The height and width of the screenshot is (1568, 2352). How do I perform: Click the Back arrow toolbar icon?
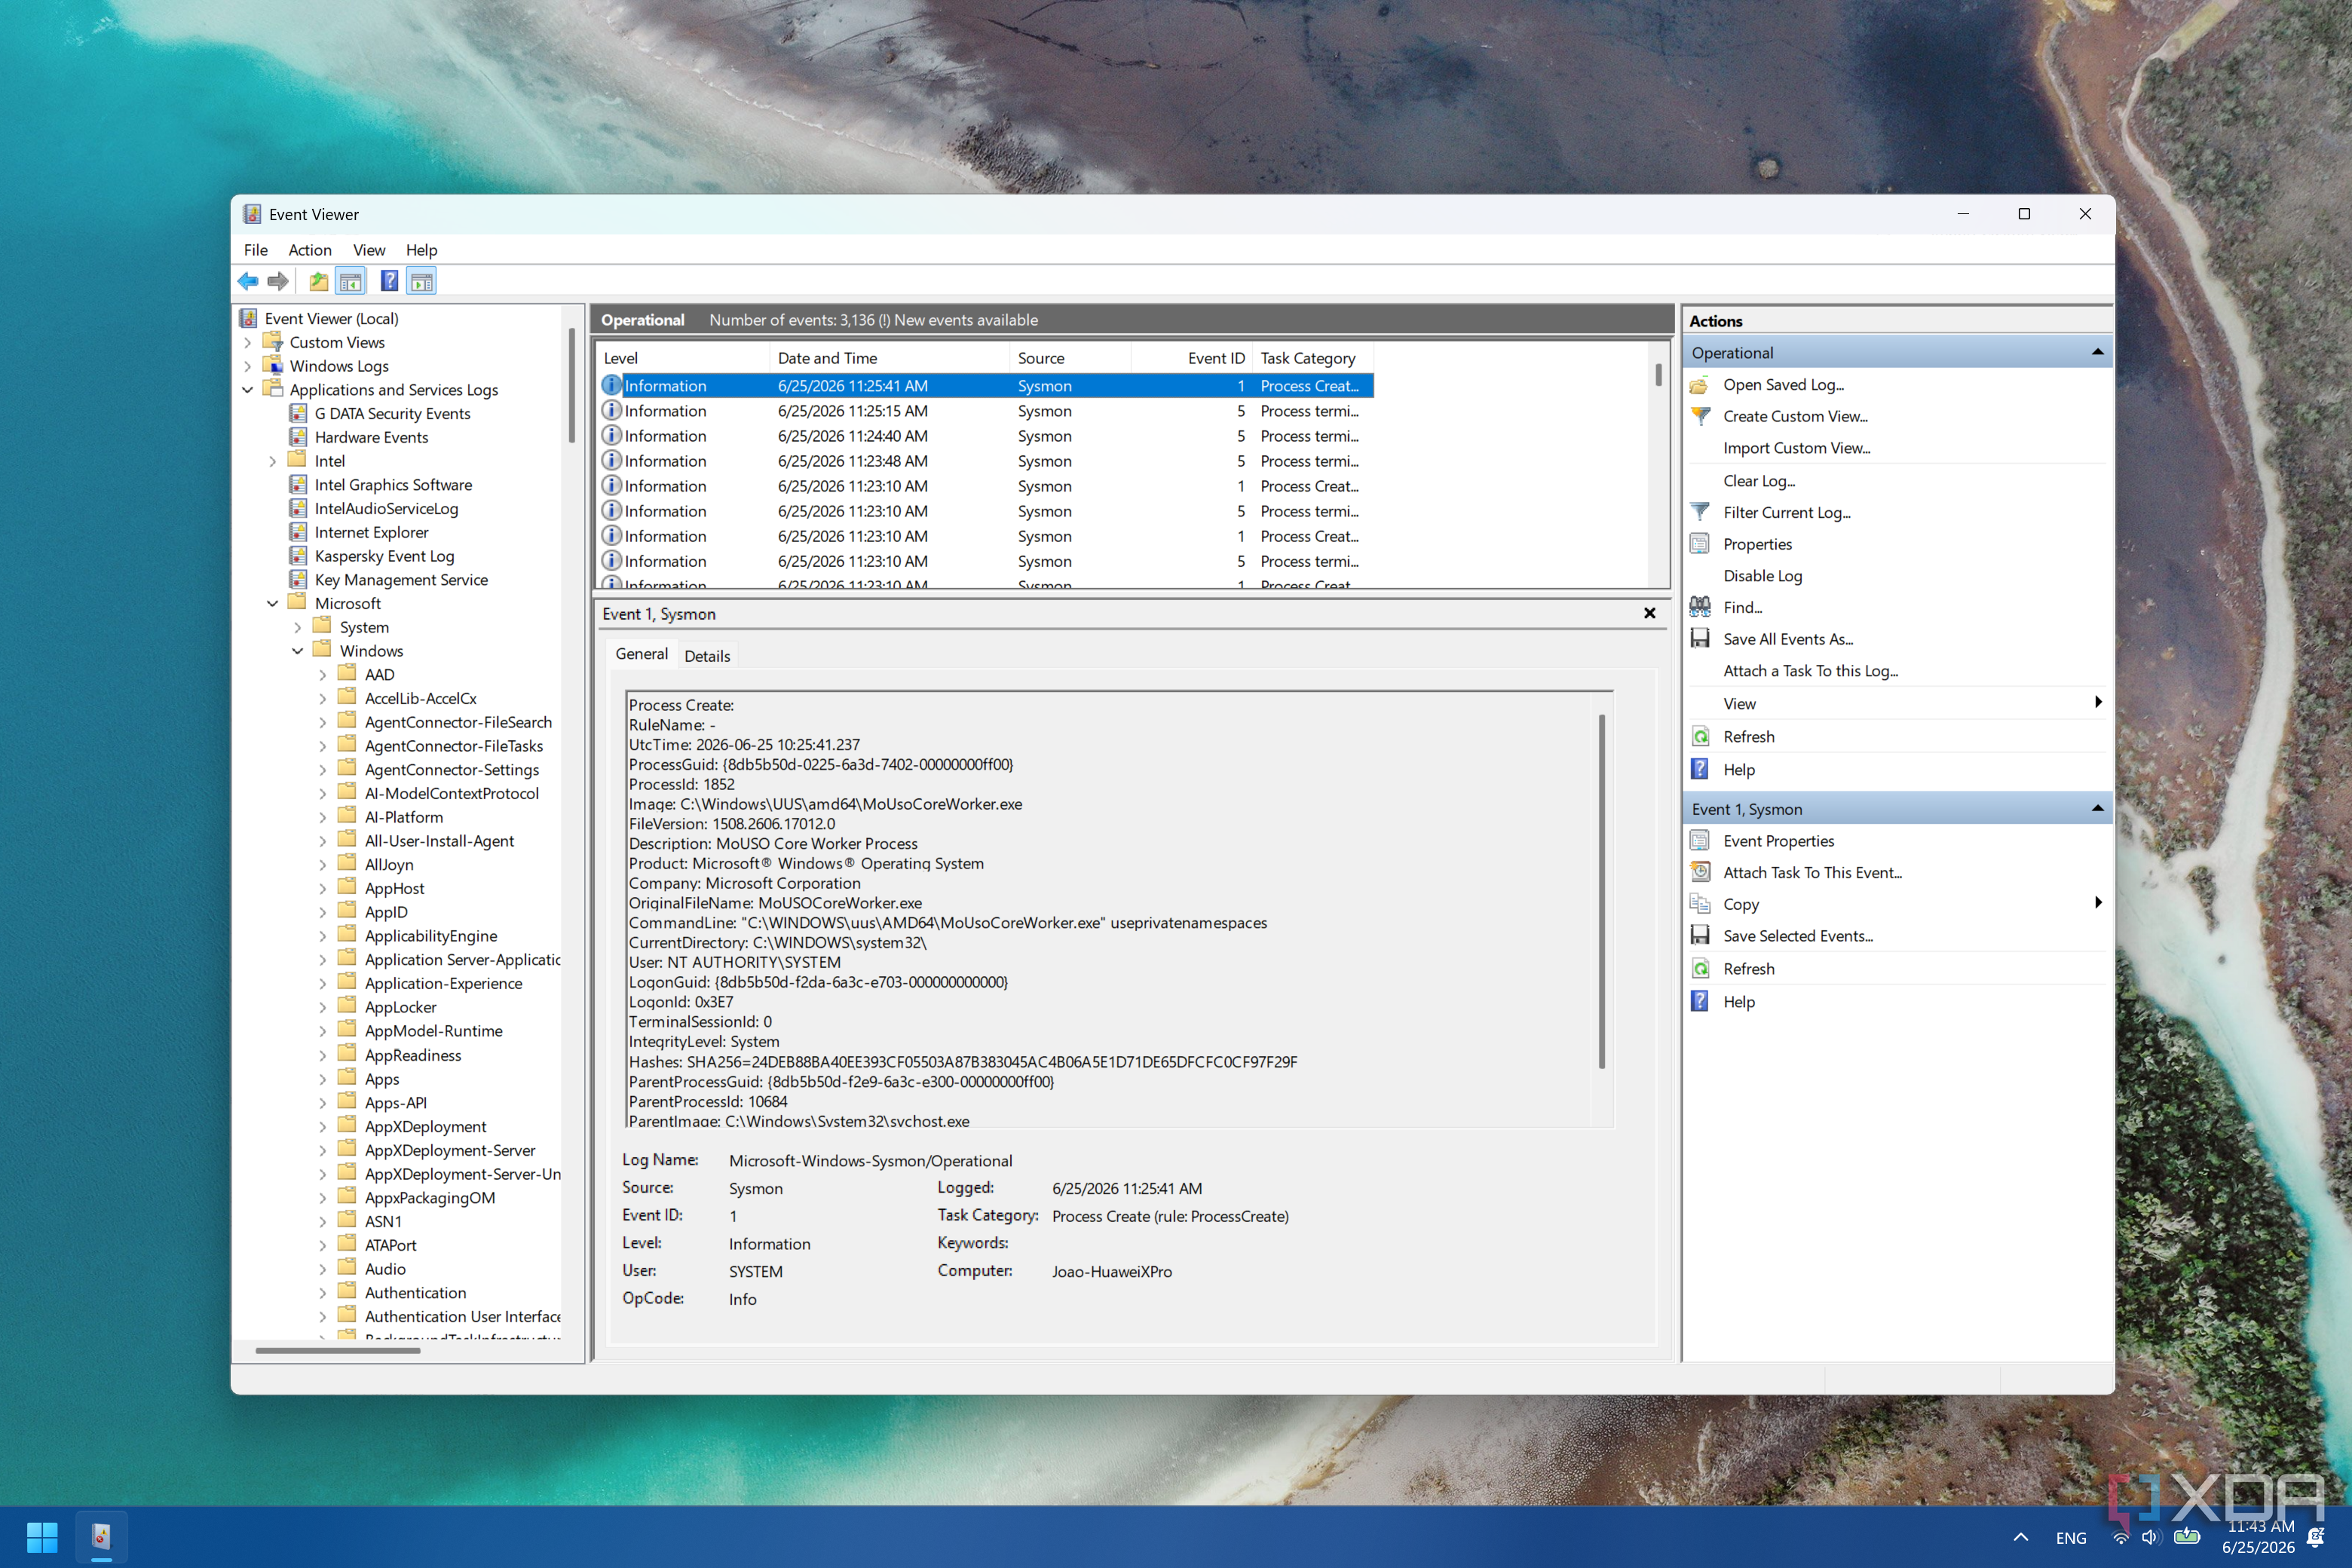tap(248, 281)
